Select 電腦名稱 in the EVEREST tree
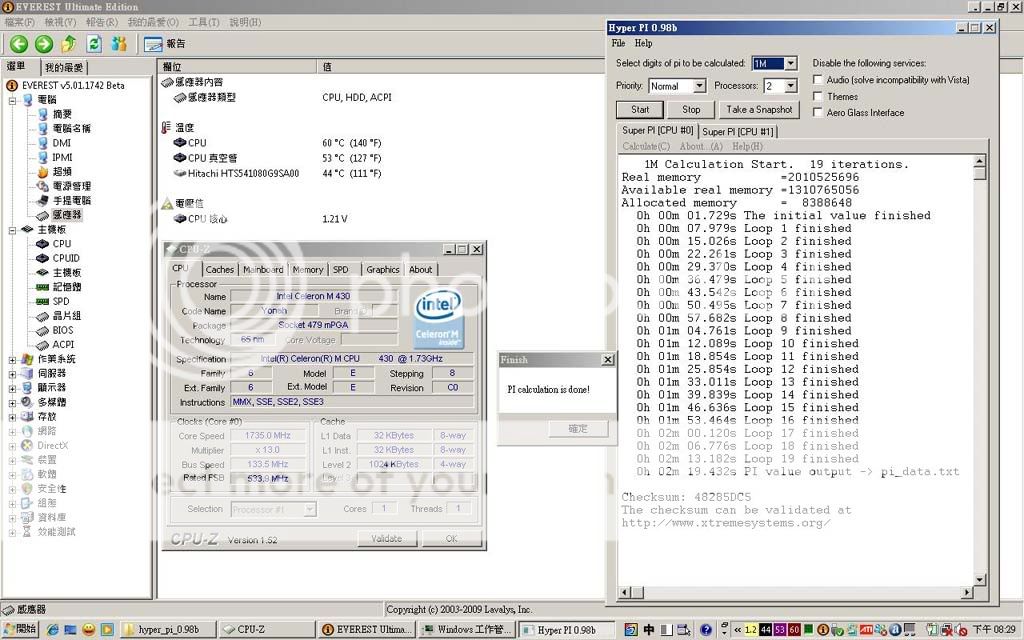Image resolution: width=1024 pixels, height=640 pixels. pos(71,128)
